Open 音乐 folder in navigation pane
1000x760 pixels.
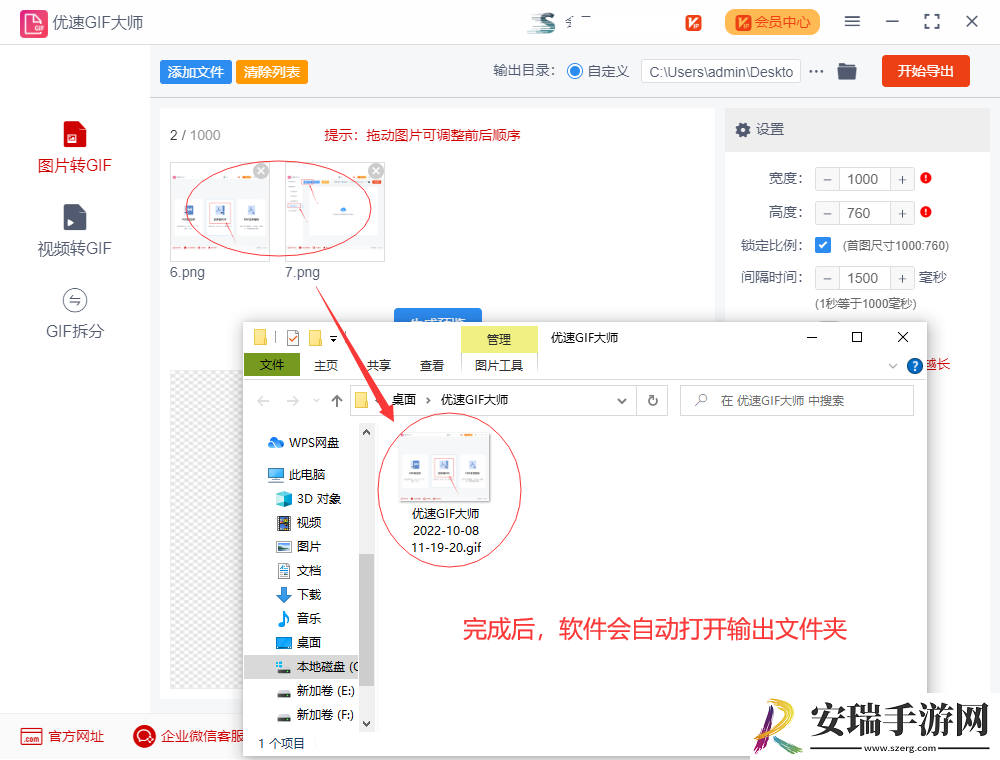[x=298, y=618]
